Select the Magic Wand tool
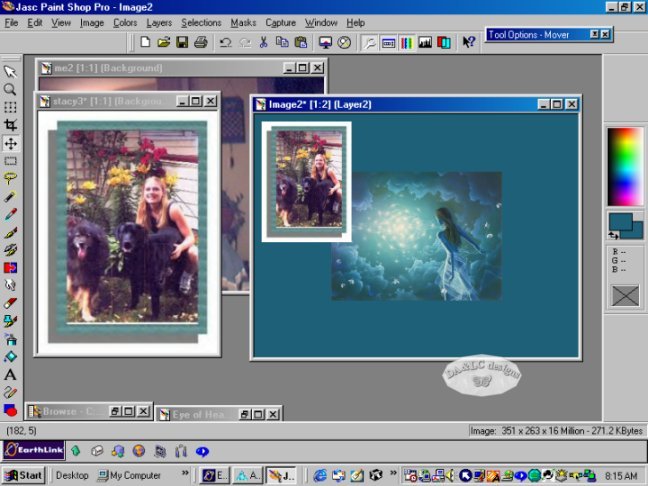Screen dimensions: 648x486 click(x=10, y=196)
